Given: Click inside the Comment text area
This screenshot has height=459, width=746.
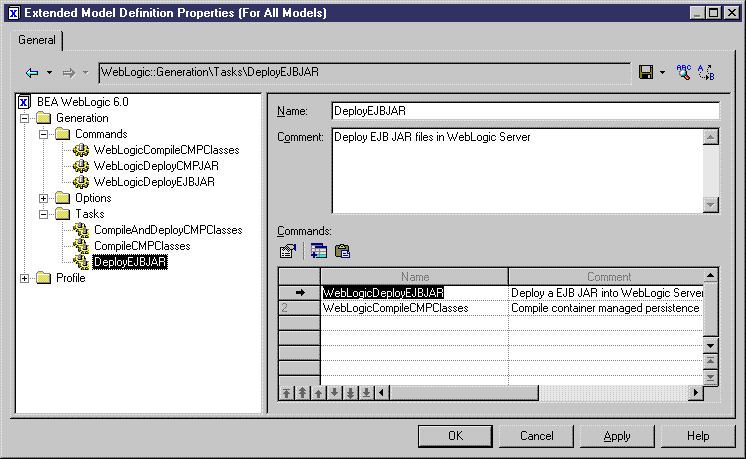Looking at the screenshot, I should pos(517,171).
